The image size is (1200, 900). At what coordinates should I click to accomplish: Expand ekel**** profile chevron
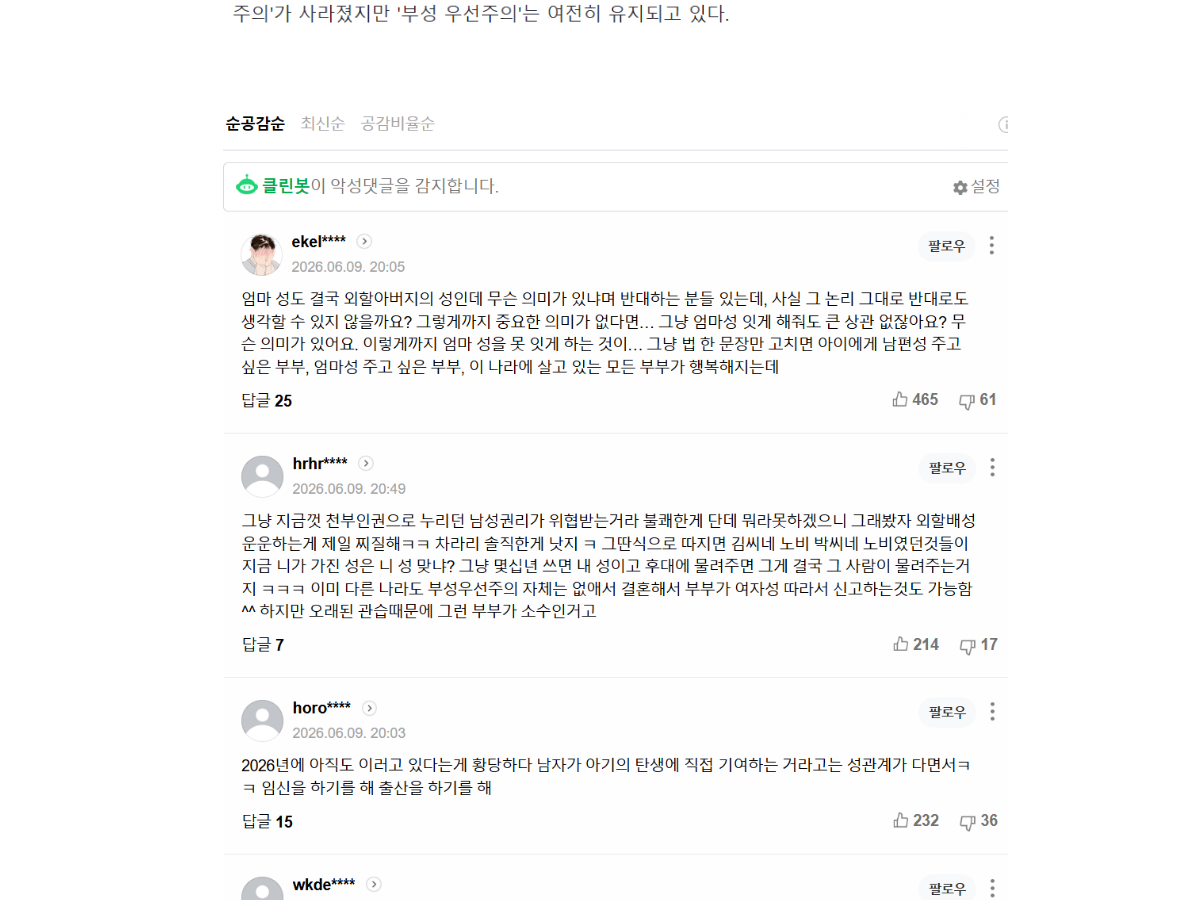(364, 241)
